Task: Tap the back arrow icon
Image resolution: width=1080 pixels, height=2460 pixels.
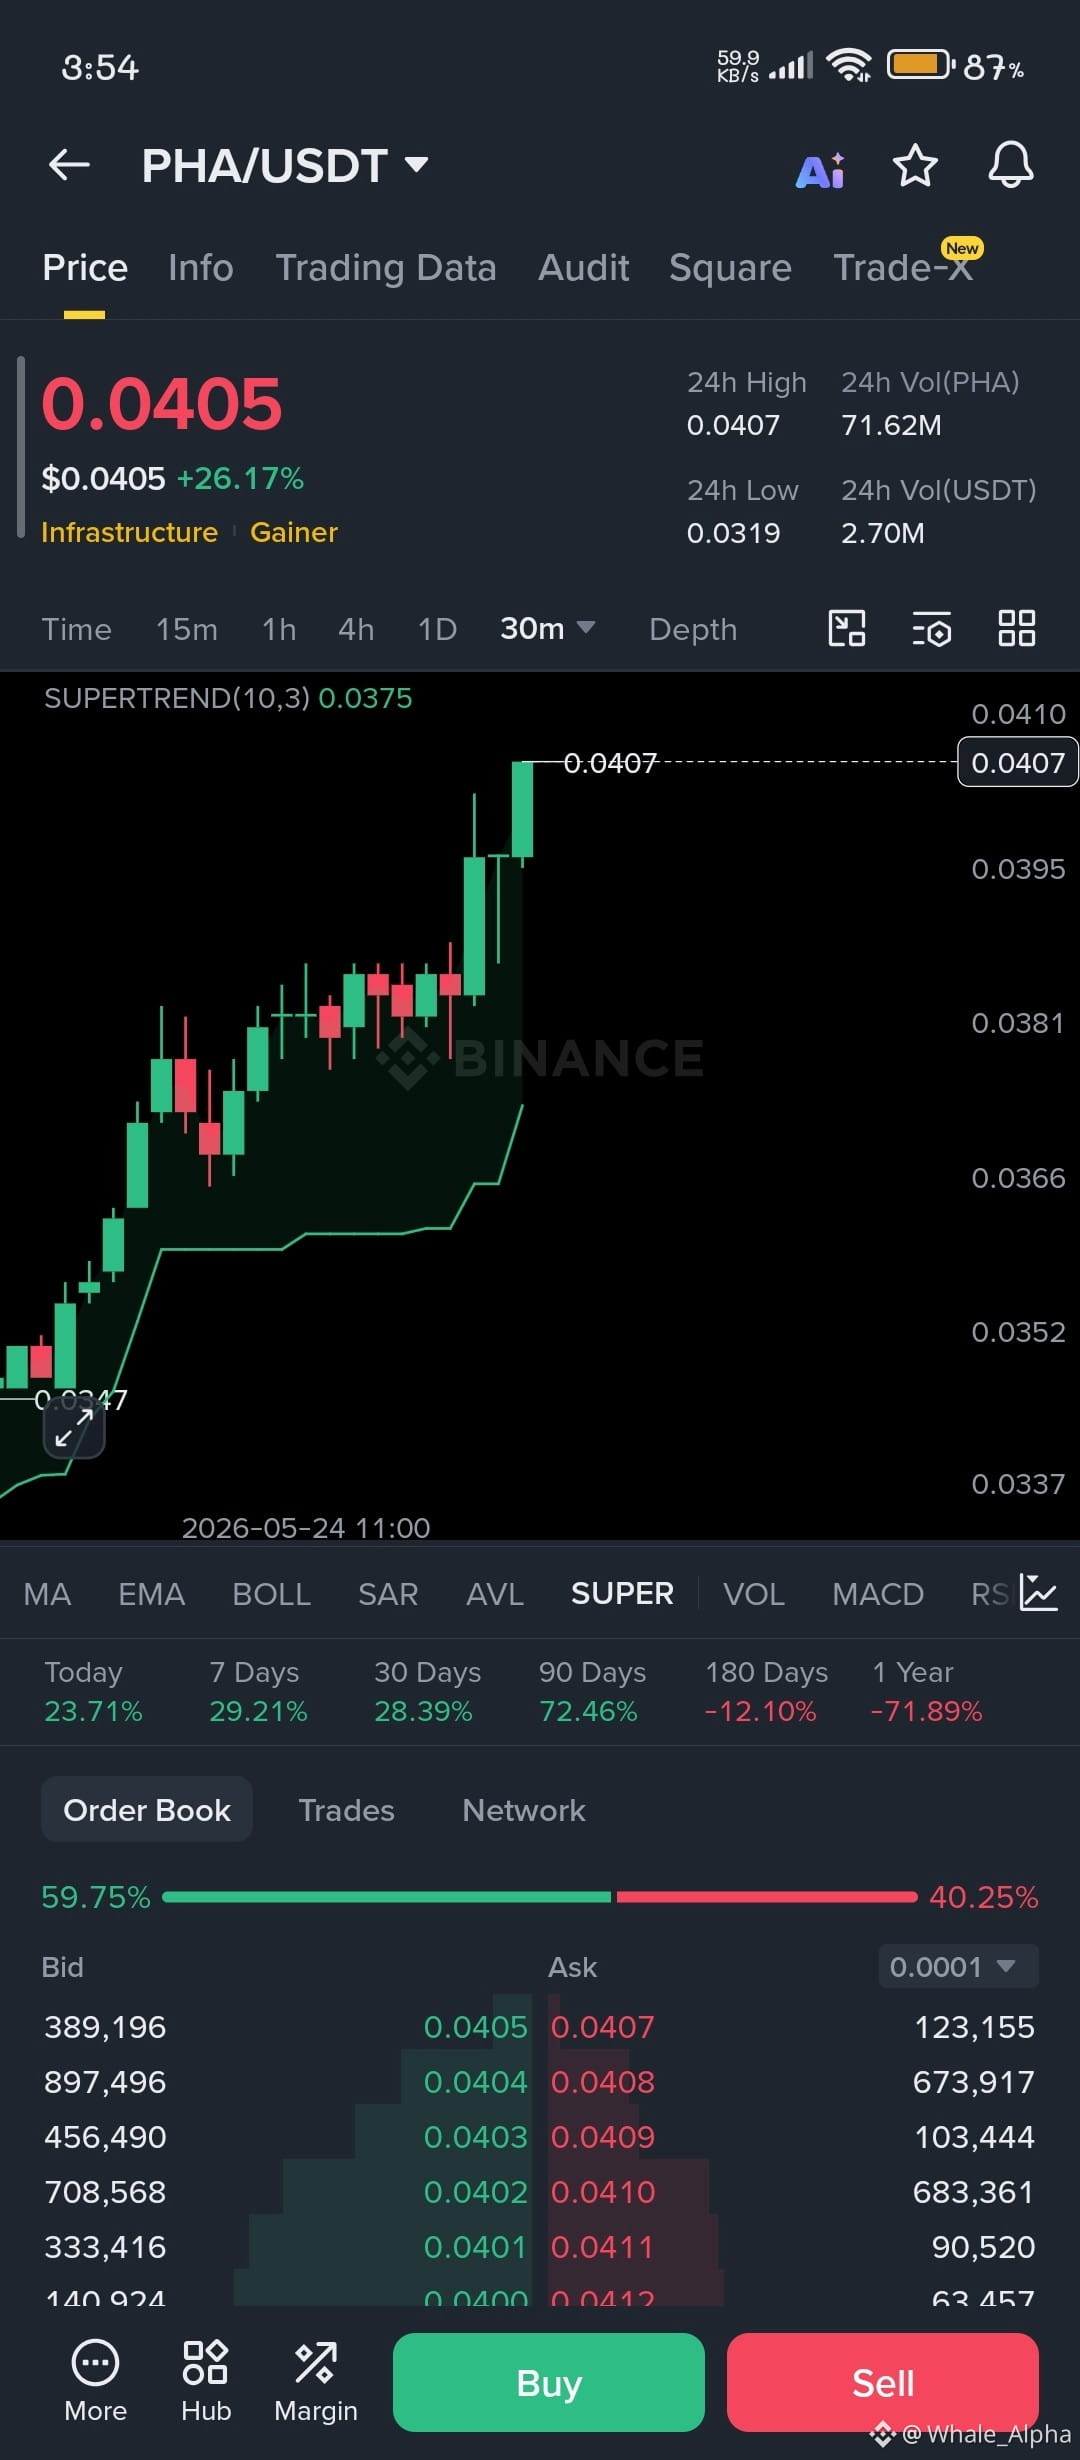Action: click(x=69, y=165)
